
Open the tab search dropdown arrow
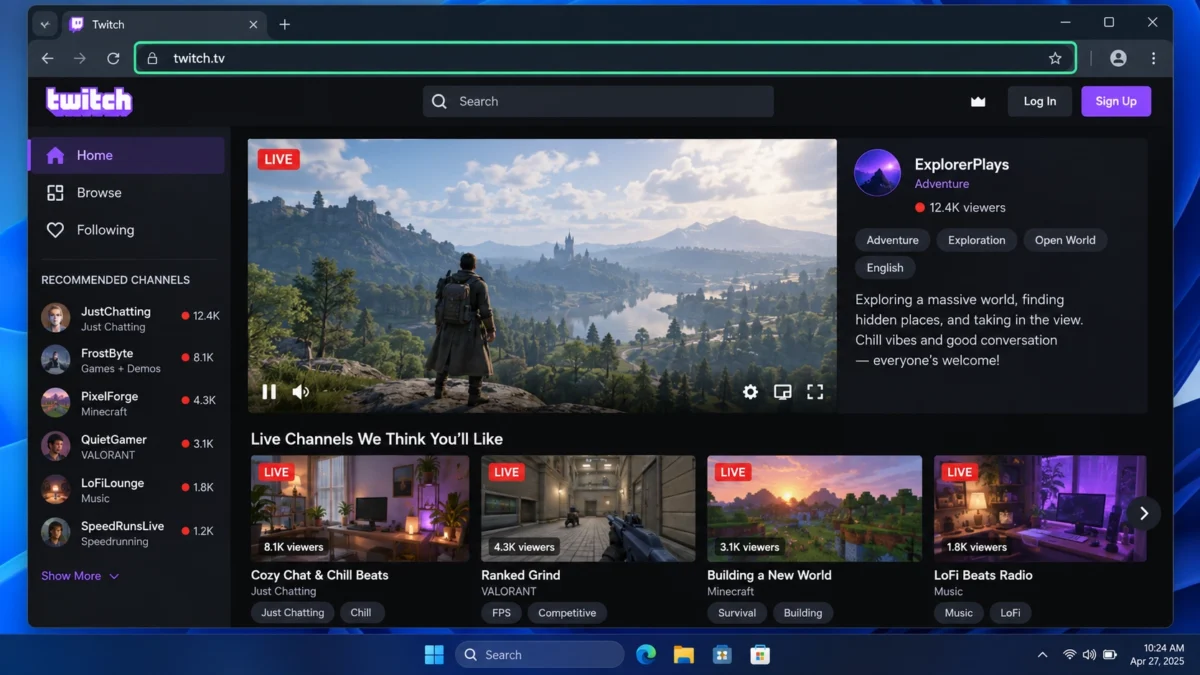tap(44, 24)
